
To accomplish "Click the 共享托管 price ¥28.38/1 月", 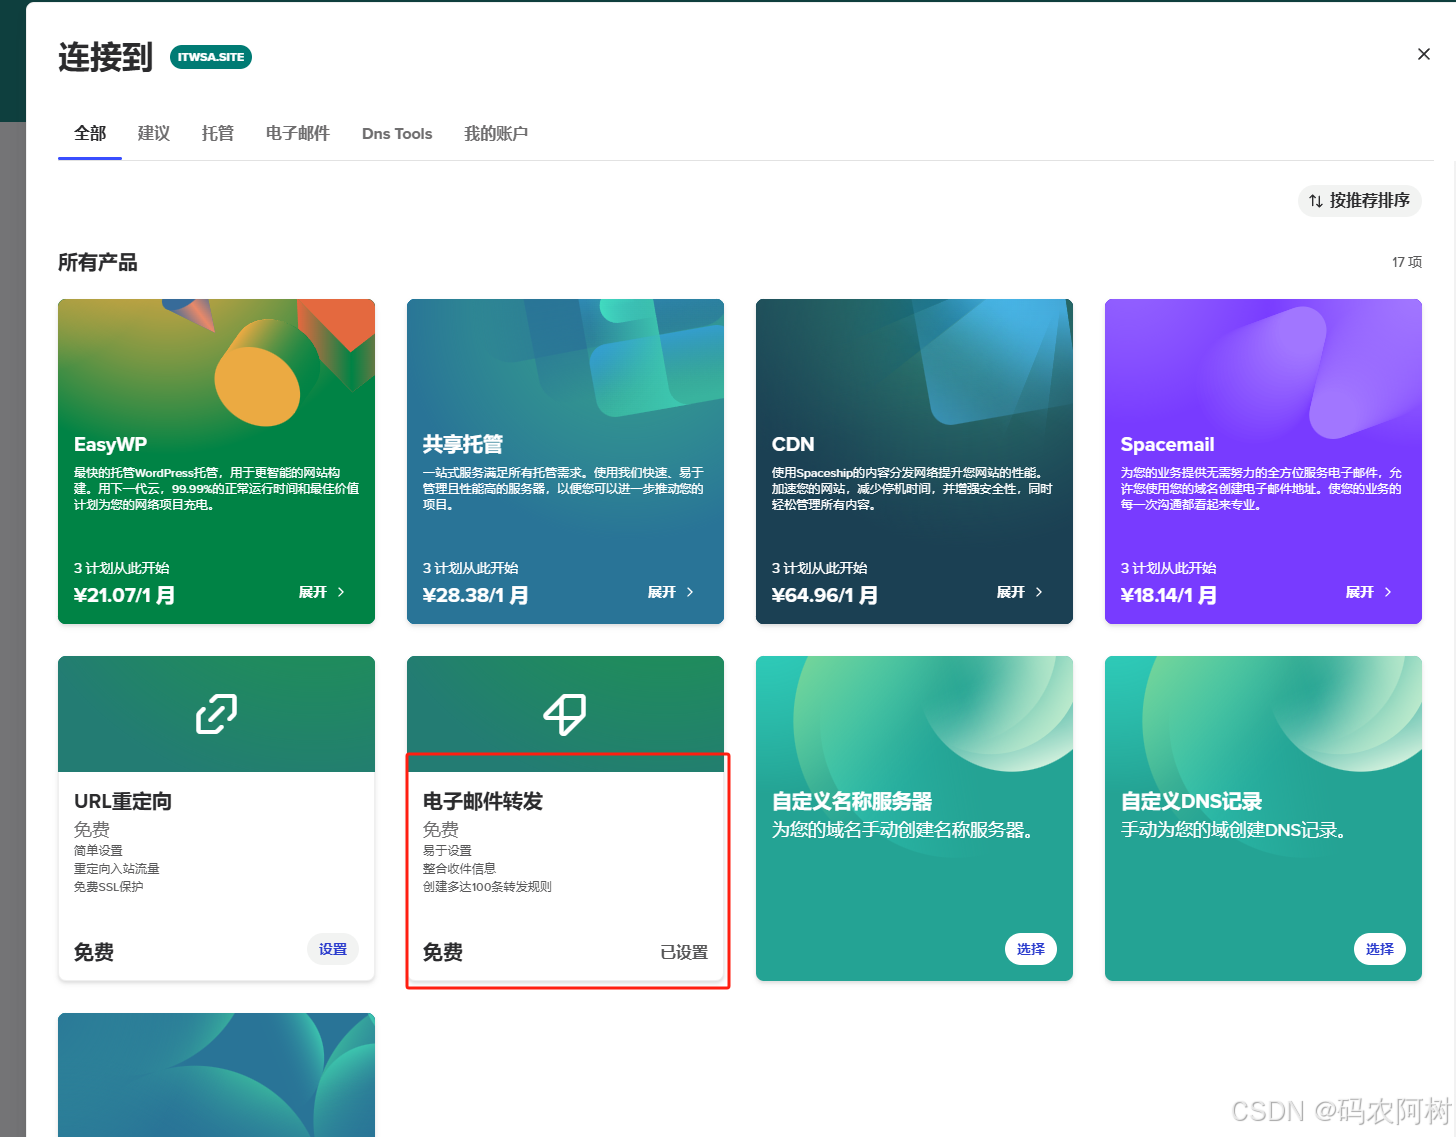I will coord(476,595).
